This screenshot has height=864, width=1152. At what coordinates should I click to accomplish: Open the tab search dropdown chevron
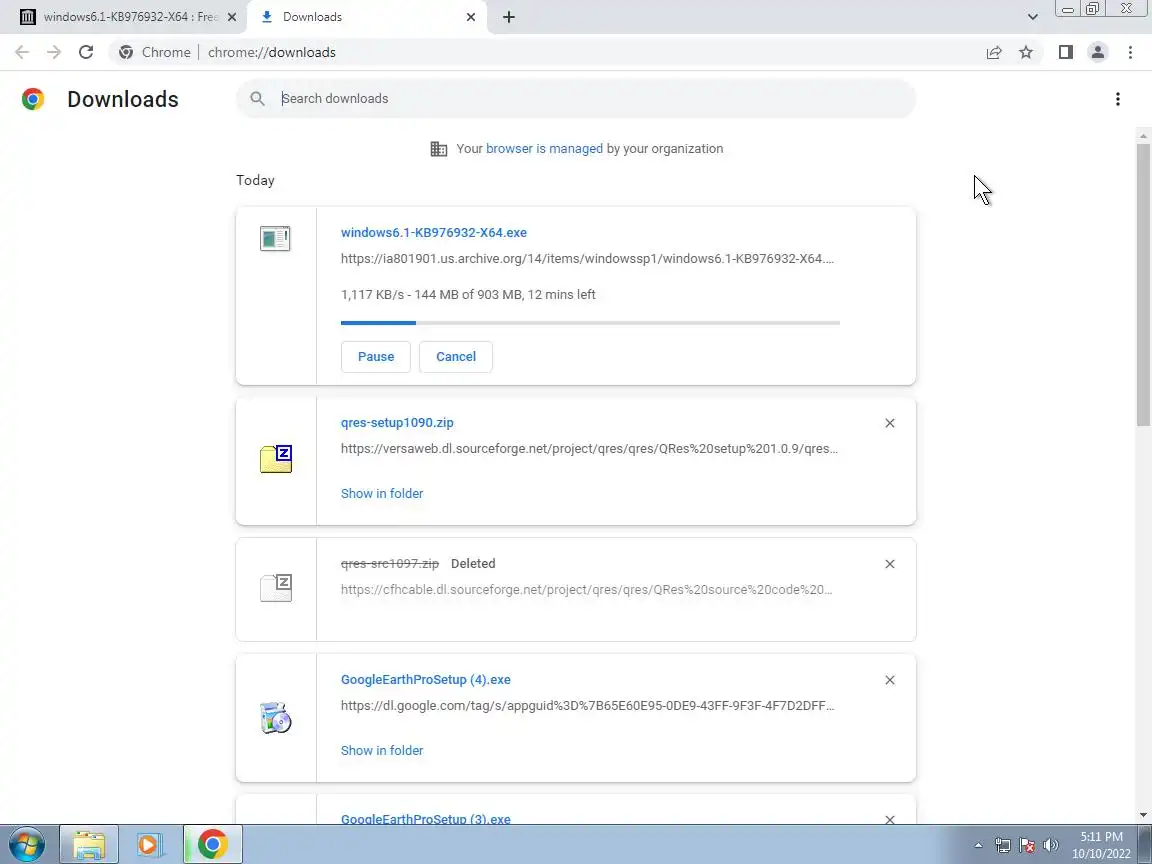pos(1032,17)
